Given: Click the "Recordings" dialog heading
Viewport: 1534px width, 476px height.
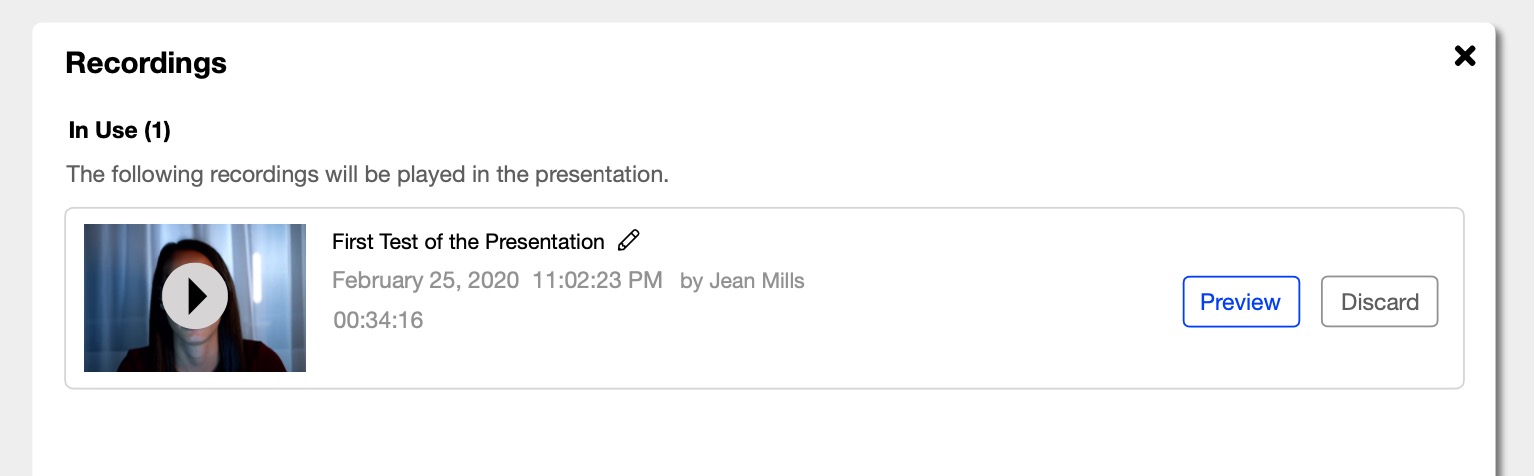Looking at the screenshot, I should (146, 63).
